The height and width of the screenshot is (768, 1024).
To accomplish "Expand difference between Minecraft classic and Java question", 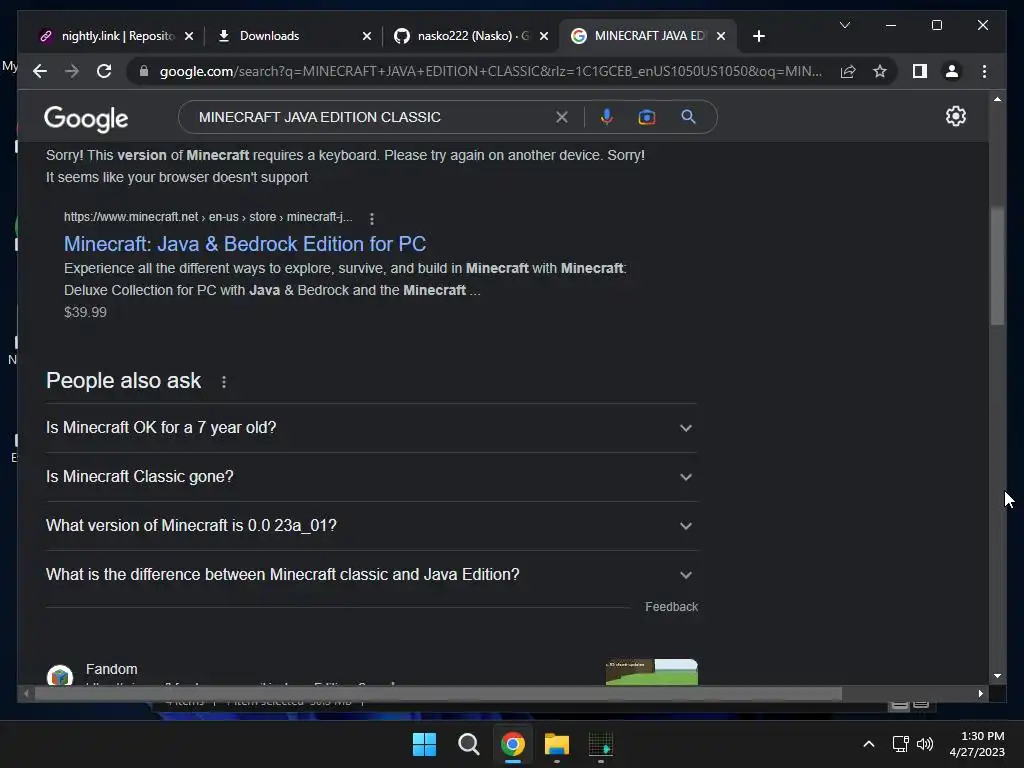I will (372, 575).
